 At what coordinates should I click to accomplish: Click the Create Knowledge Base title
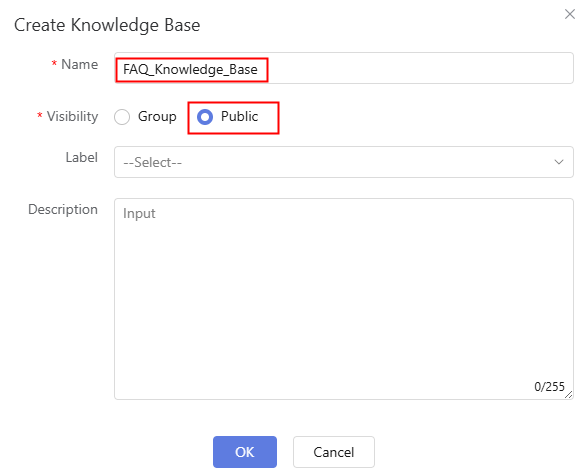click(107, 25)
